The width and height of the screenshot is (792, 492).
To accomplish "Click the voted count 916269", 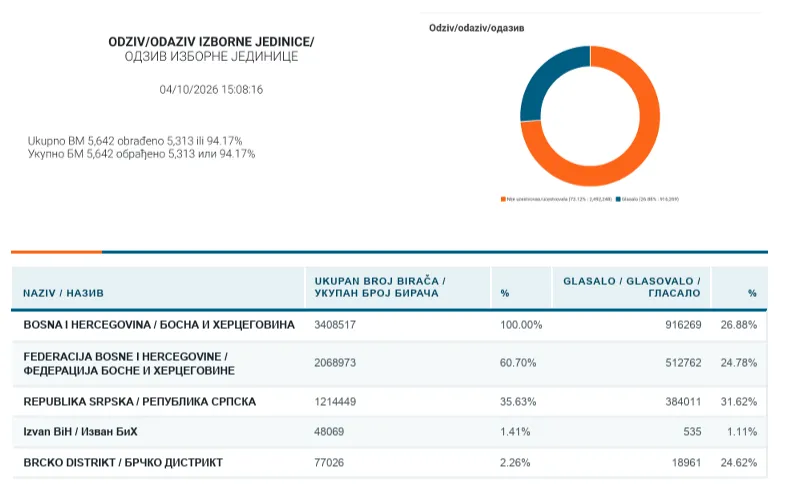I will pos(683,325).
